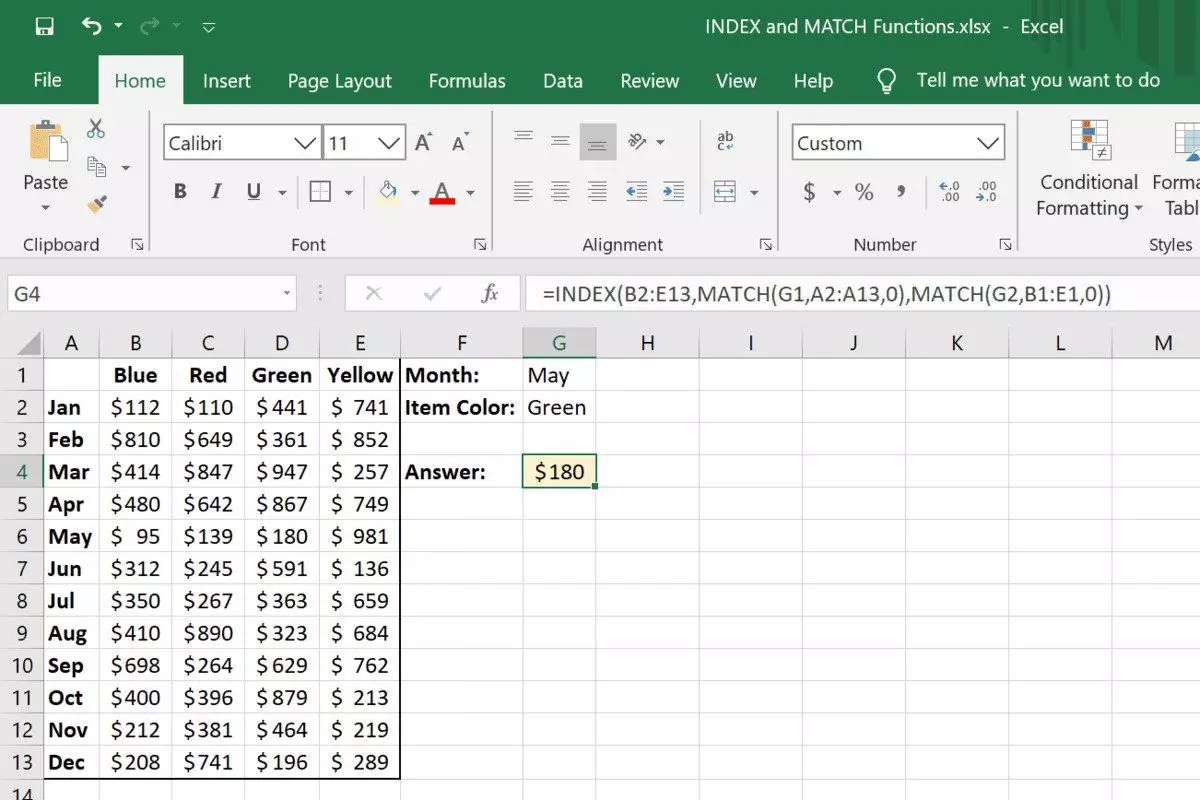Screen dimensions: 1200x800
Task: Click the Save icon in title bar
Action: (44, 26)
